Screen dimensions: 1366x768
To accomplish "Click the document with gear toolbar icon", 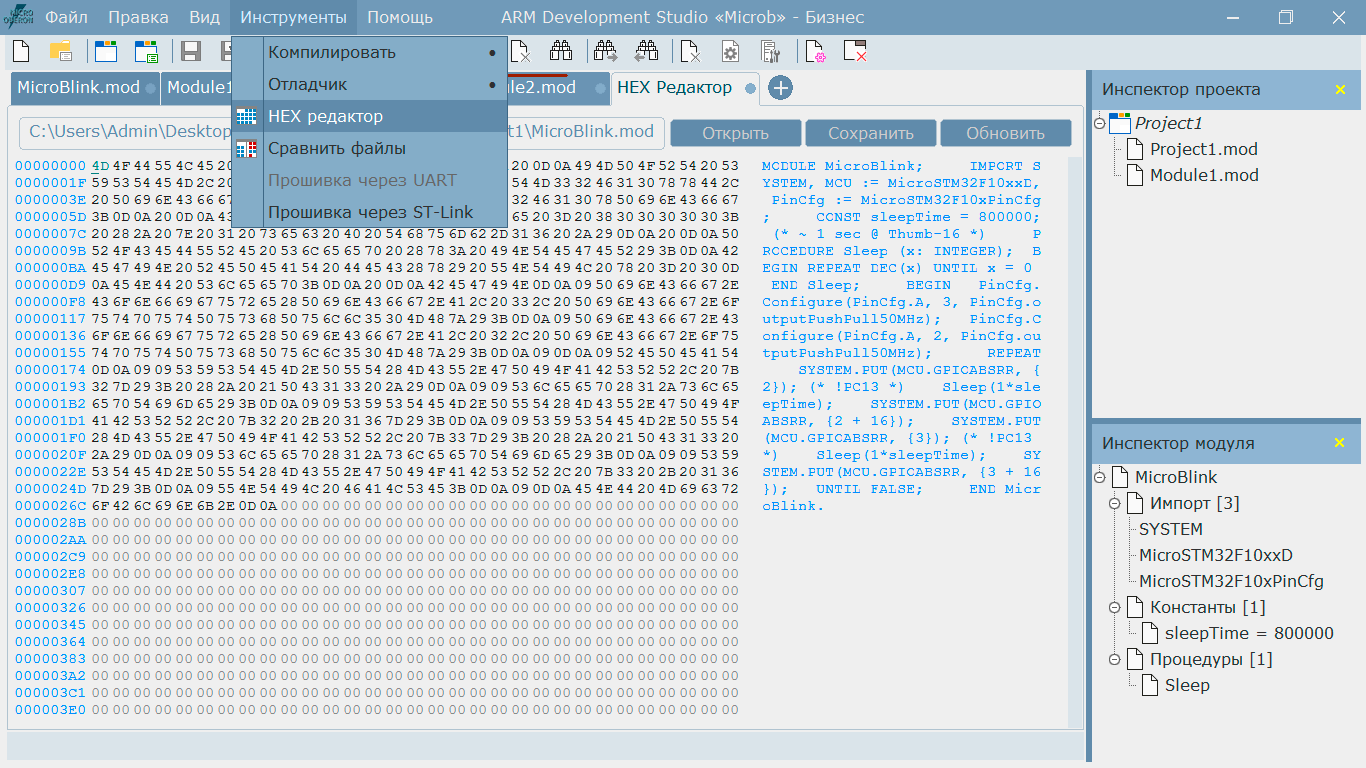I will point(731,52).
